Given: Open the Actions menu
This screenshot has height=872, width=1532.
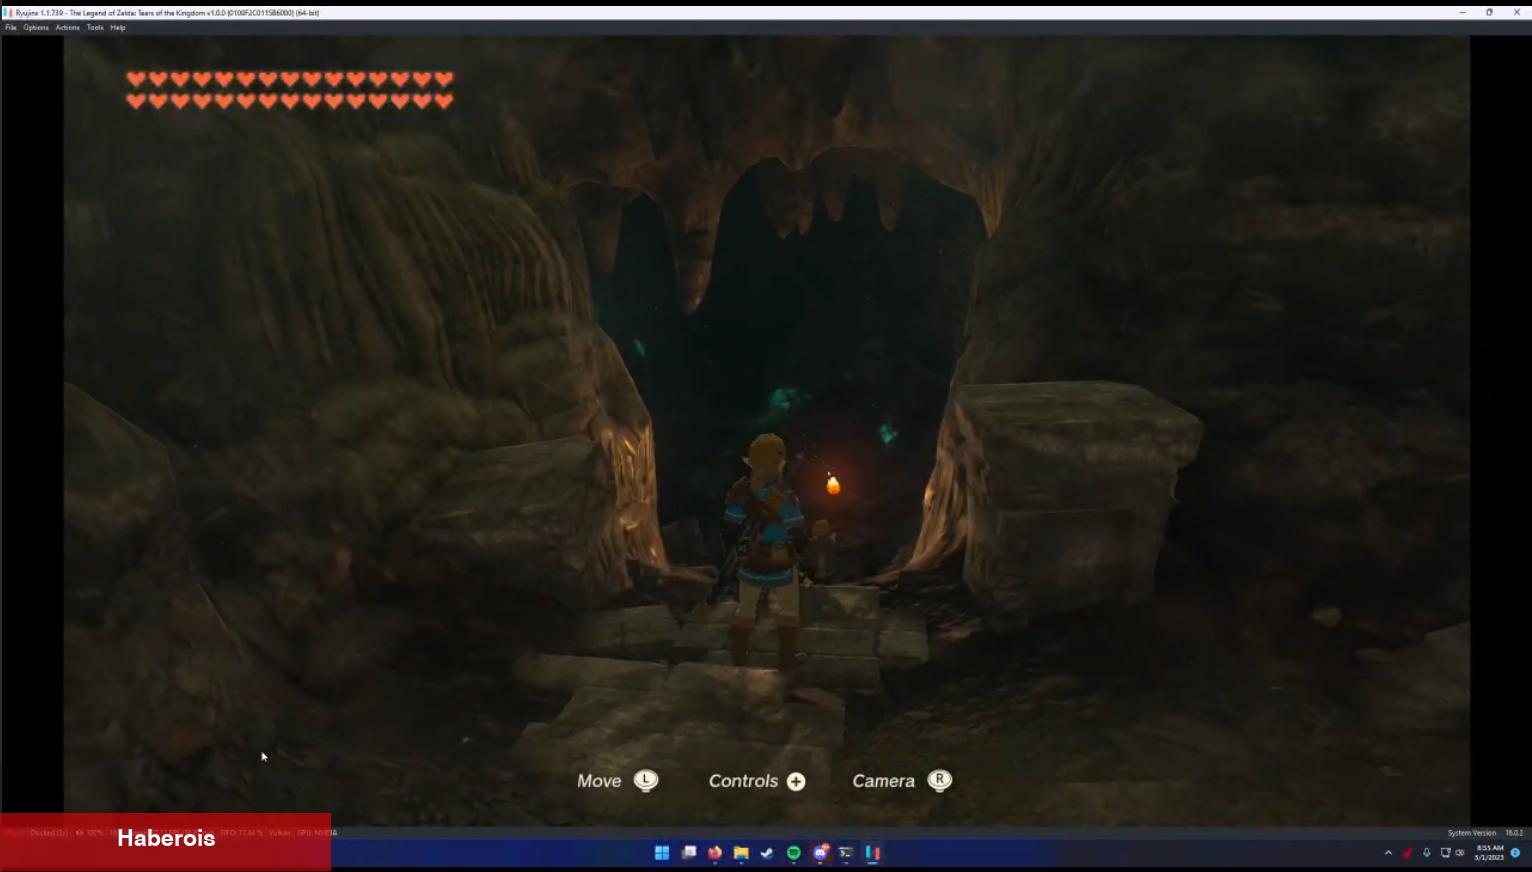Looking at the screenshot, I should tap(67, 27).
